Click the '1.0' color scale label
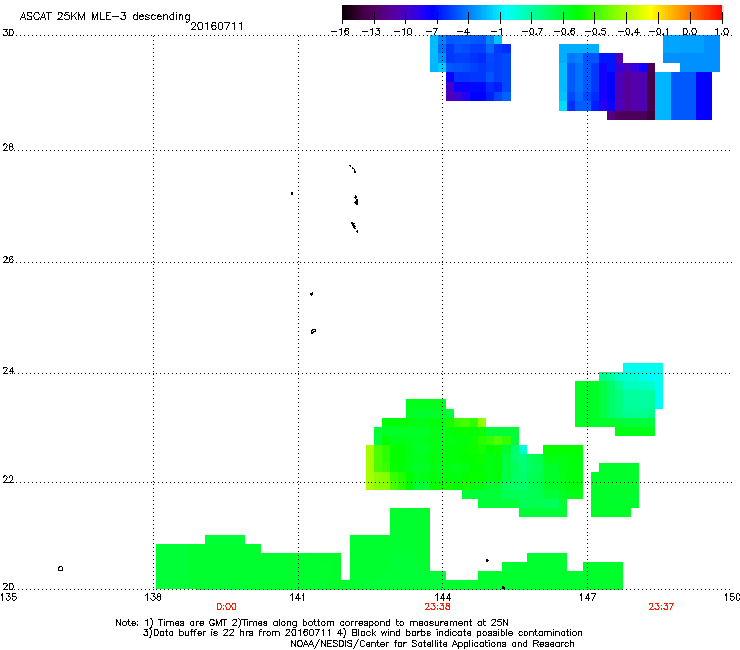740x650 pixels. [722, 32]
